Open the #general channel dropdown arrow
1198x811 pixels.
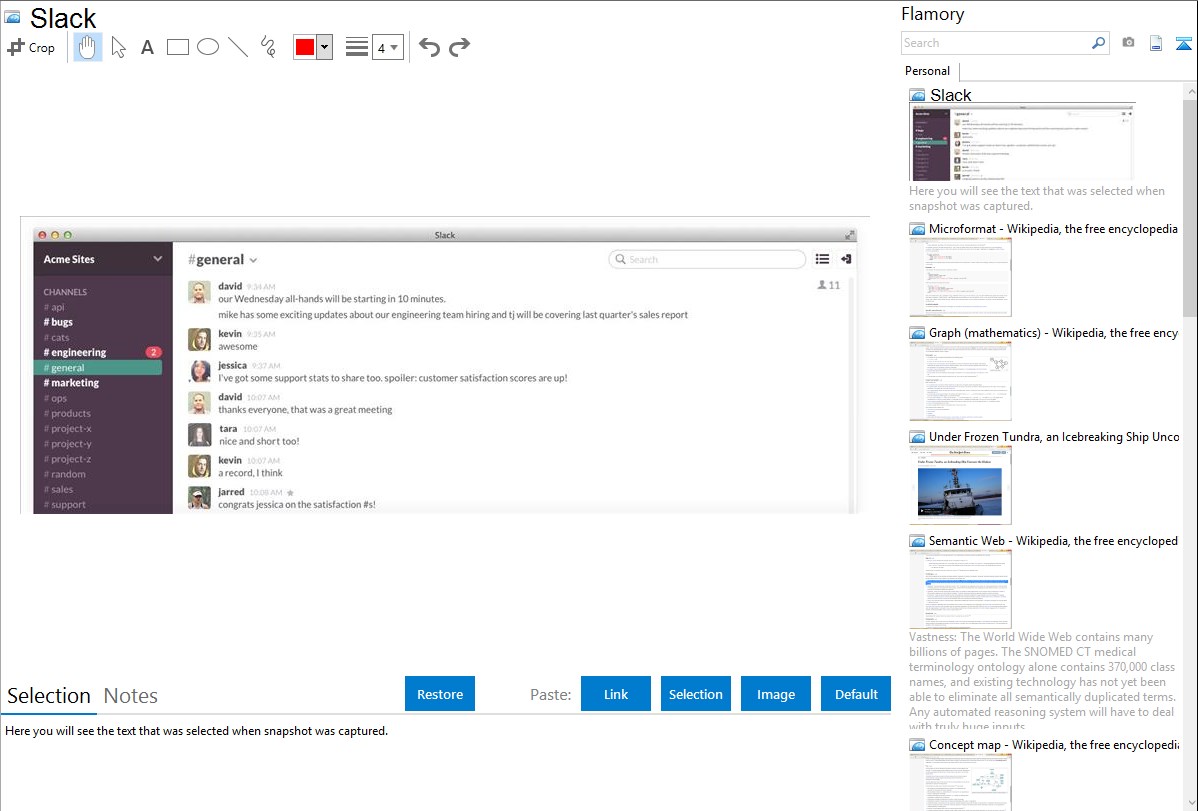(x=253, y=261)
